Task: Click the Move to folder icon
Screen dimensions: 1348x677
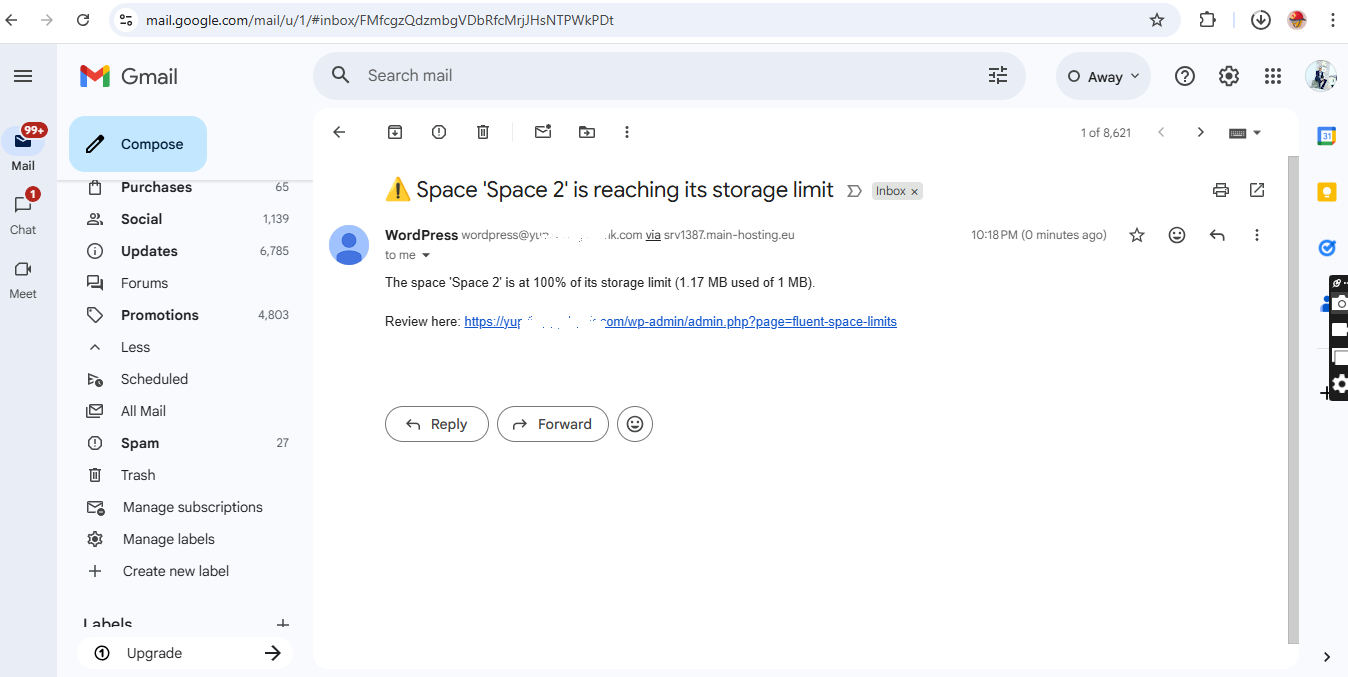Action: coord(587,132)
